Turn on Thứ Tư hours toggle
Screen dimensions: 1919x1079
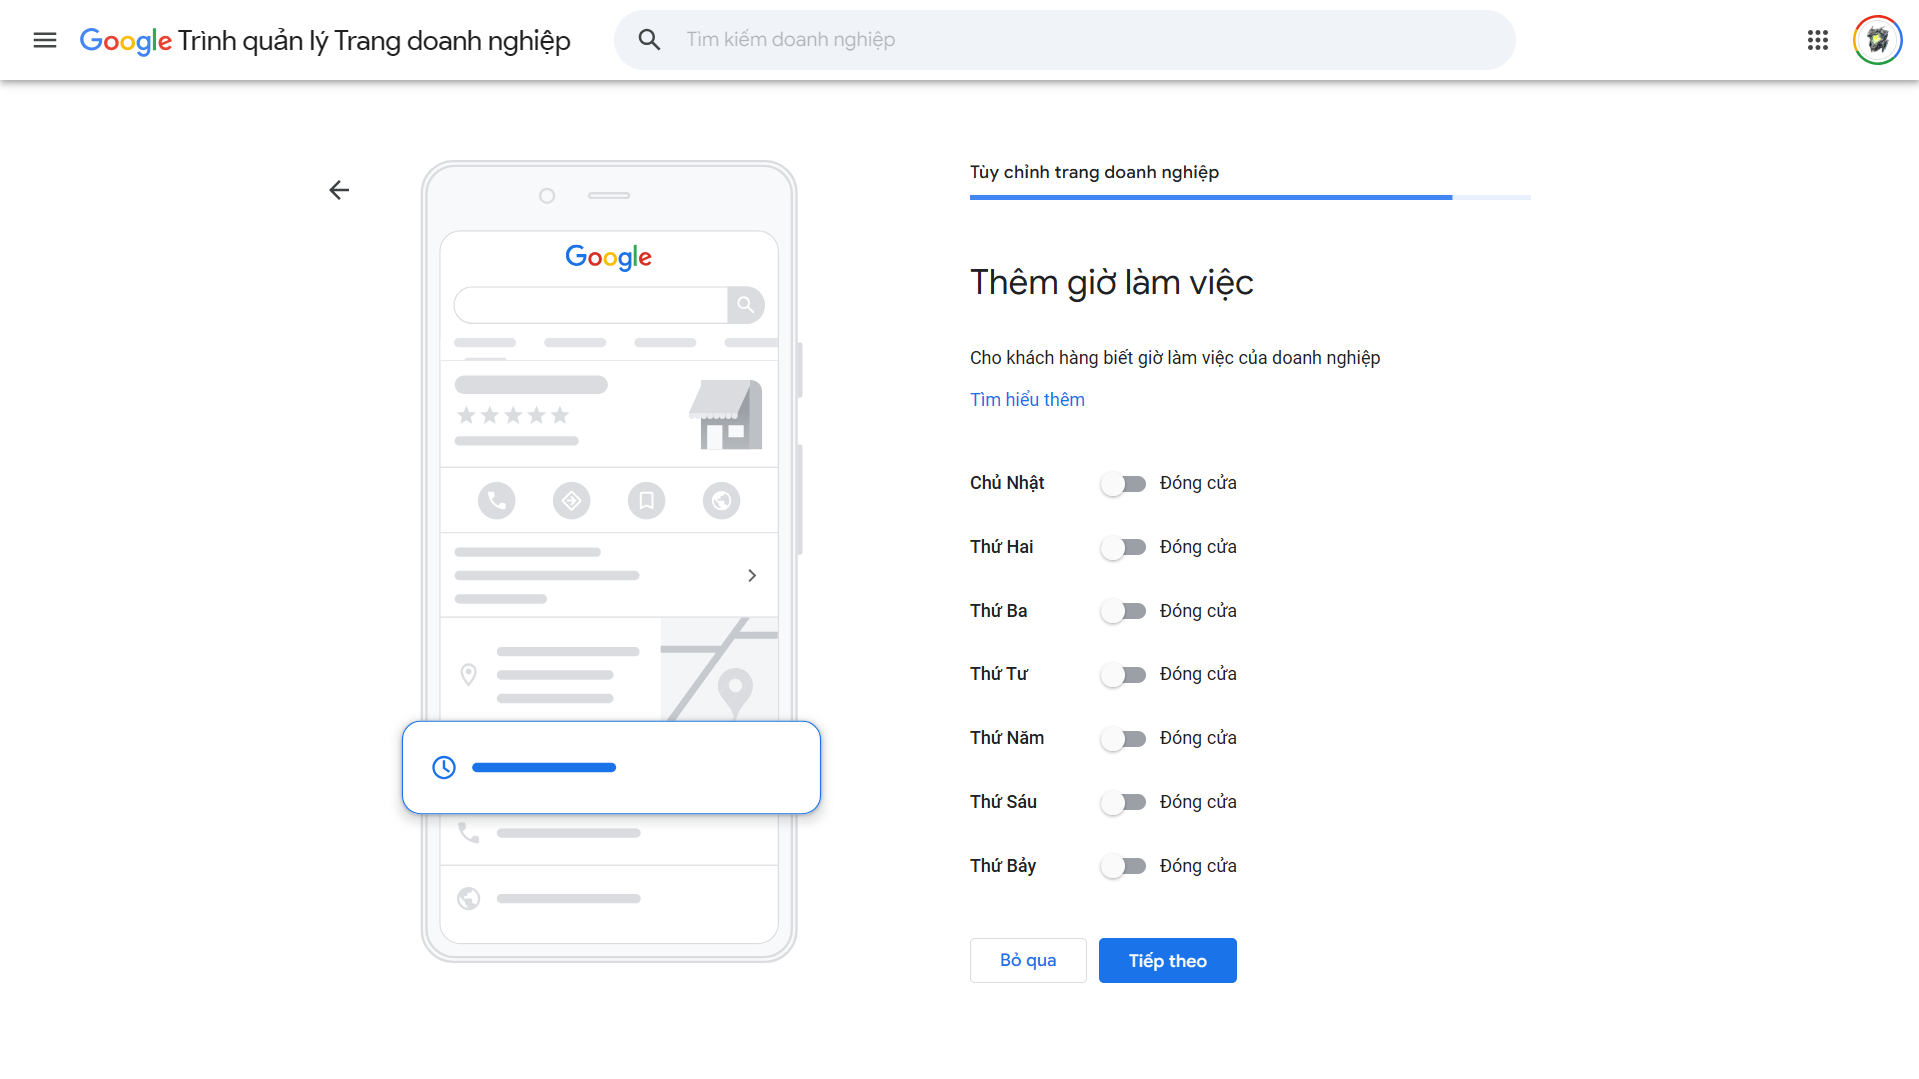point(1123,675)
